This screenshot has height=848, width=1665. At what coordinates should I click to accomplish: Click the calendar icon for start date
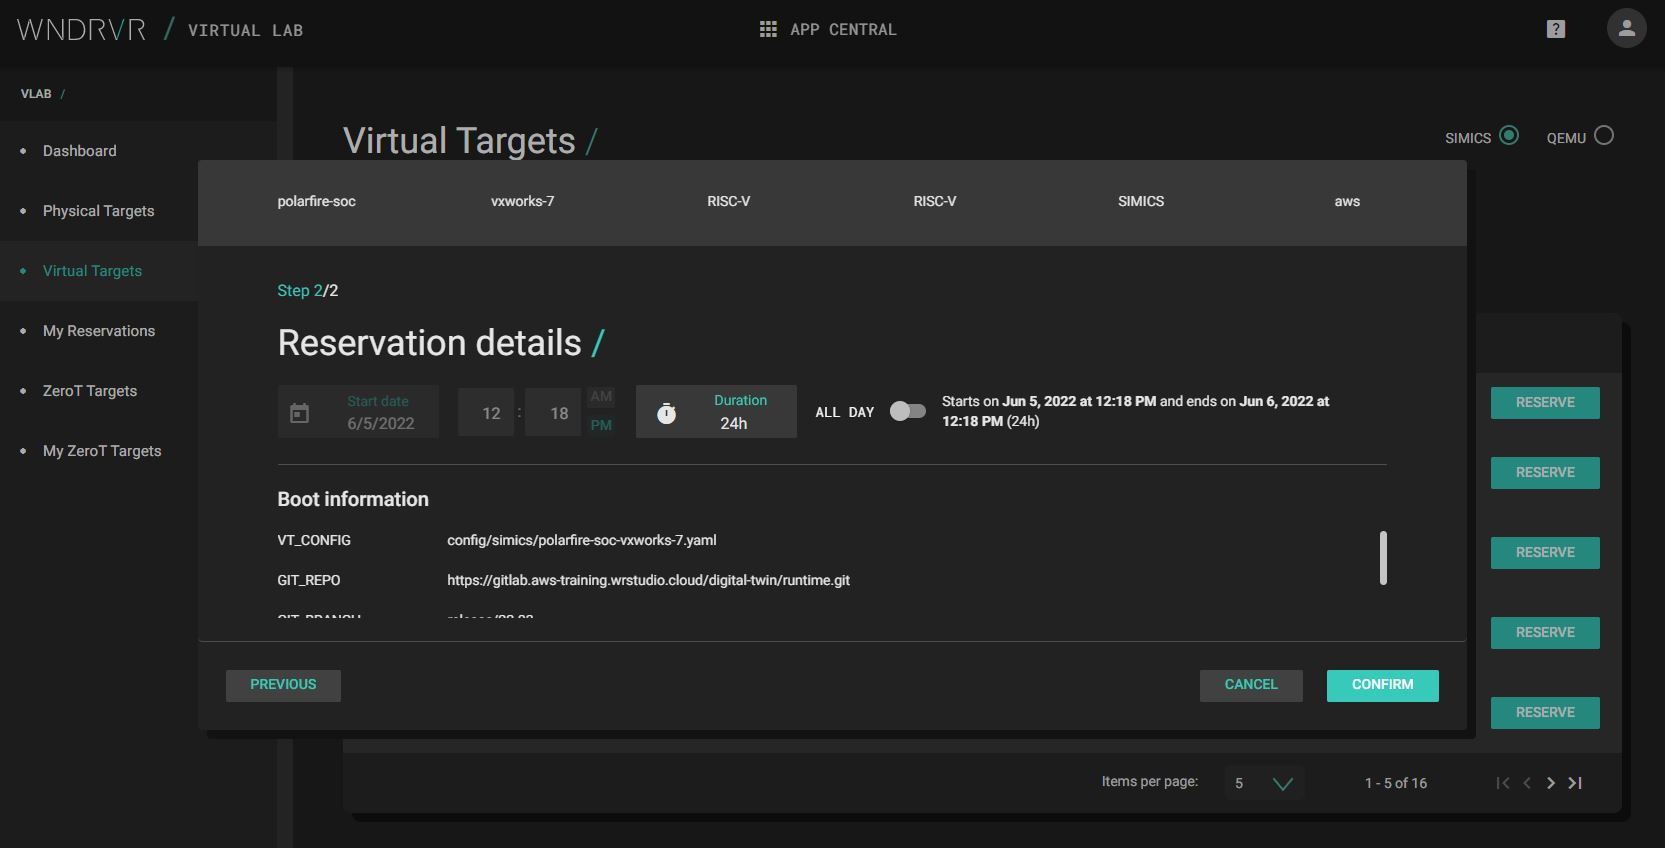(299, 413)
